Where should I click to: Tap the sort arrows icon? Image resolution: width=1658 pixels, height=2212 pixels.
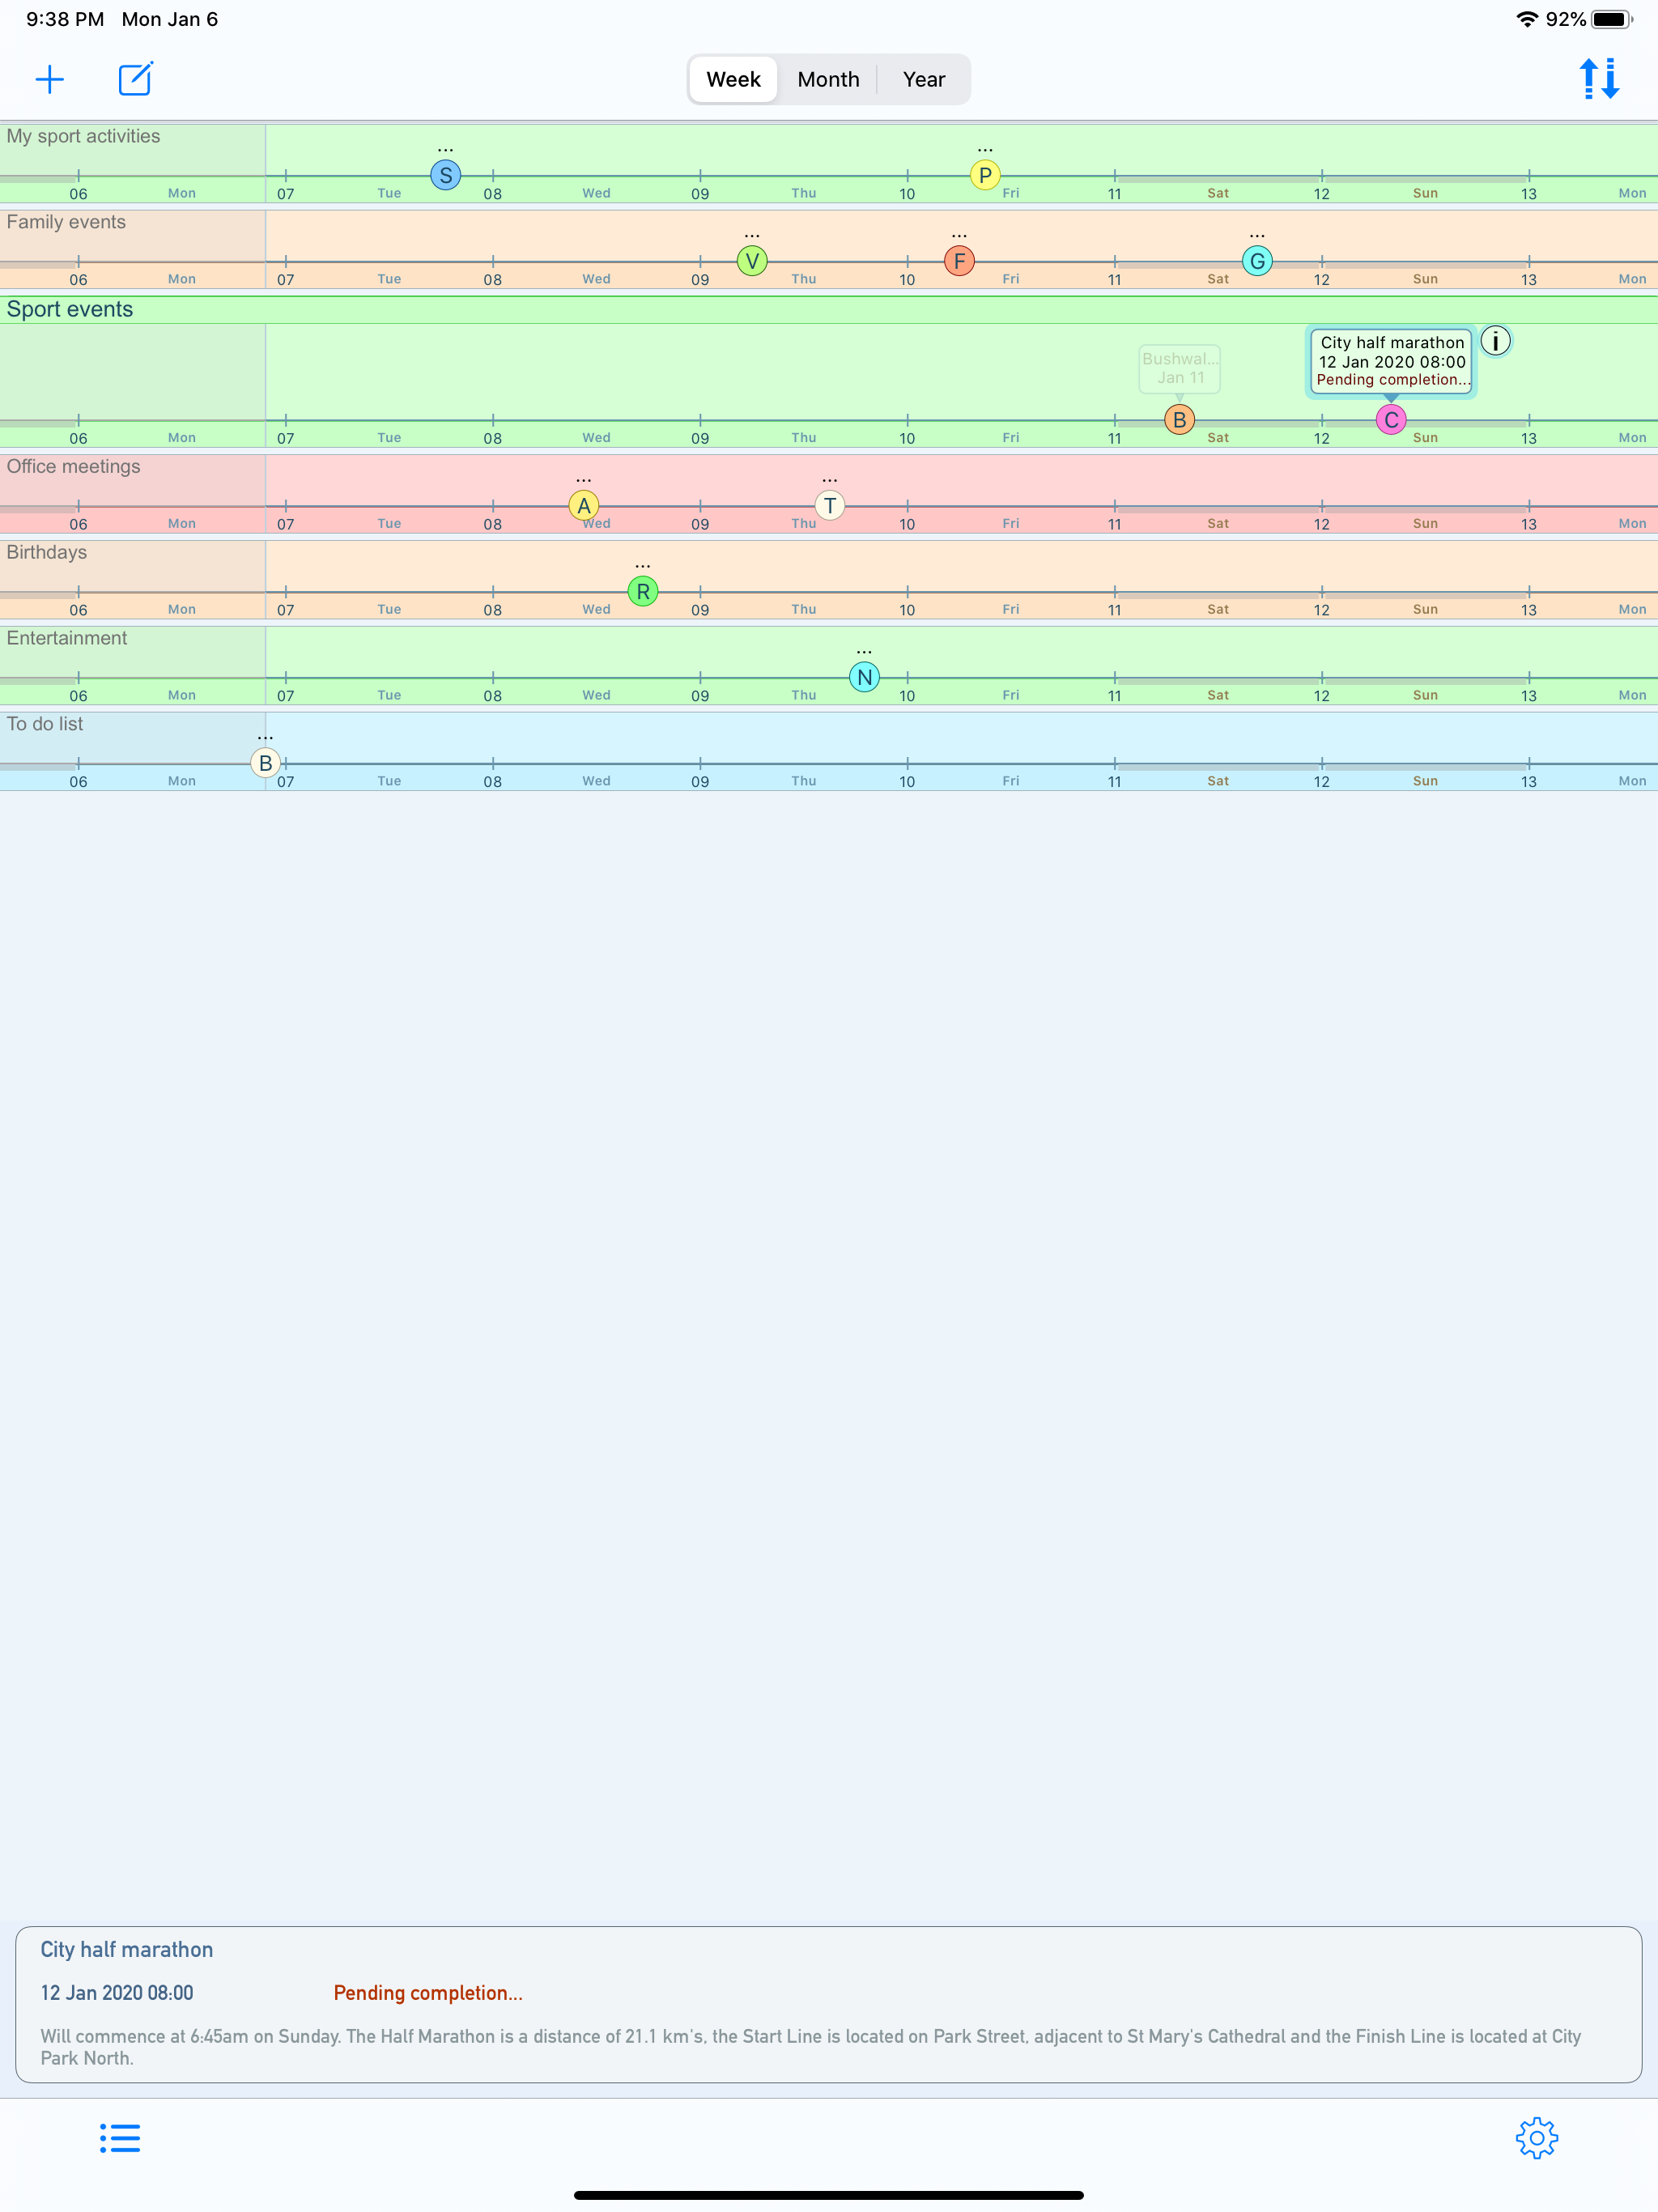pyautogui.click(x=1600, y=79)
